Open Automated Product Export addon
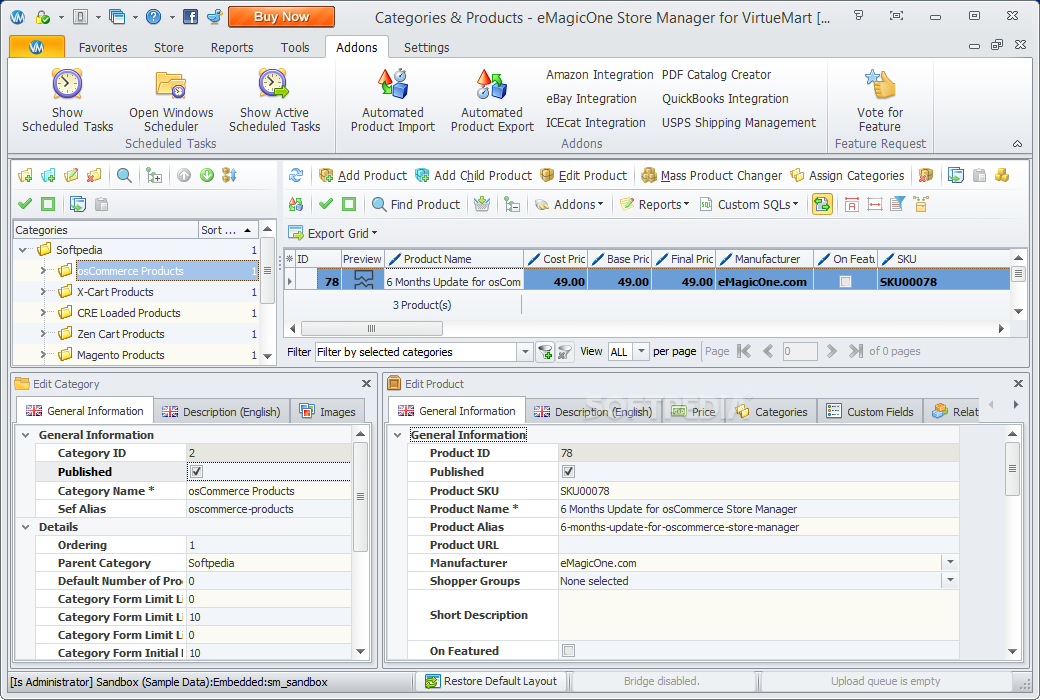 pyautogui.click(x=491, y=101)
